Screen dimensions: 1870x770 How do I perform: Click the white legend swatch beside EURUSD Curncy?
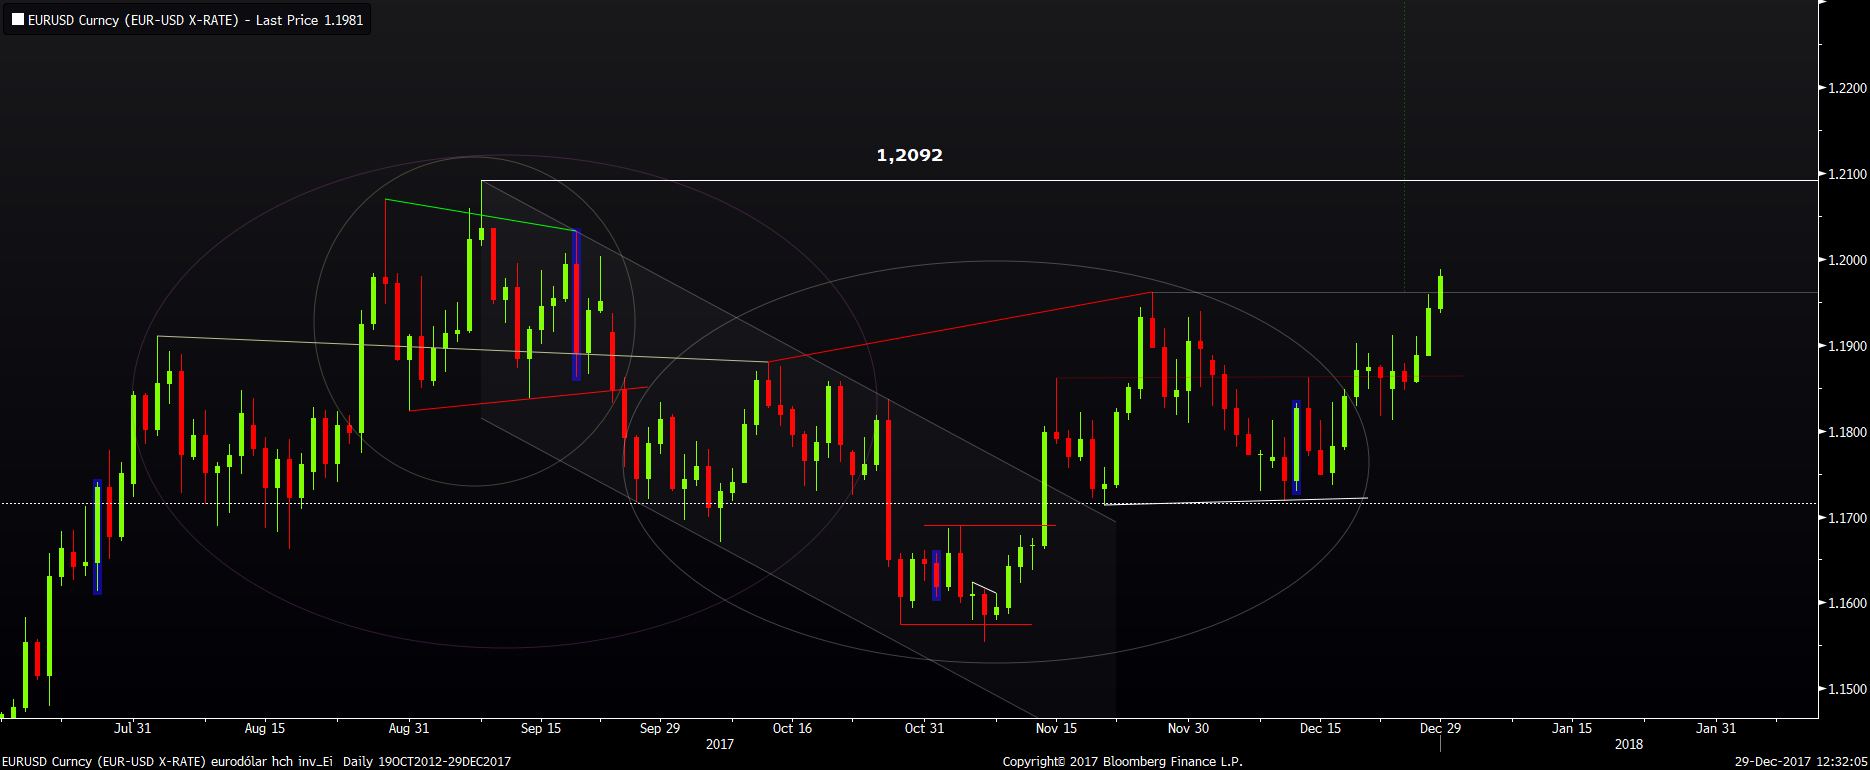[18, 20]
